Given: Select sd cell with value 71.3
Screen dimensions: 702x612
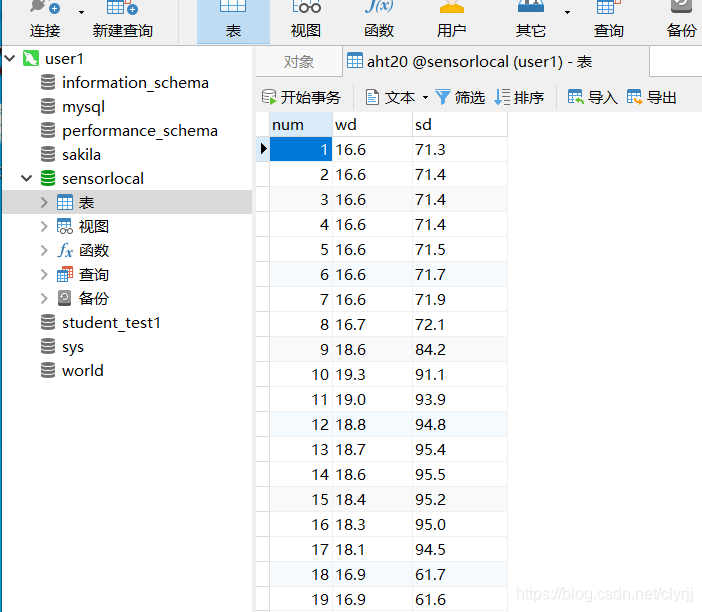Looking at the screenshot, I should [x=460, y=149].
